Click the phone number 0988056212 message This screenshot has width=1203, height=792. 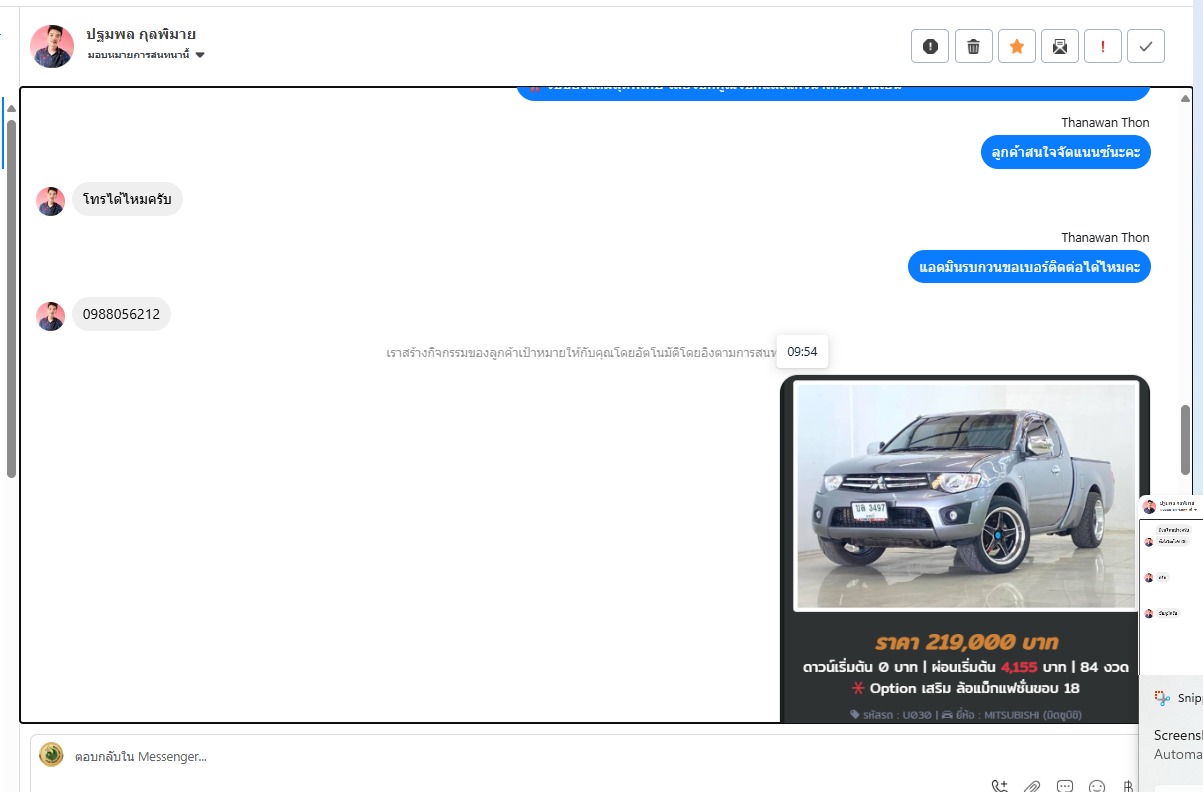121,314
